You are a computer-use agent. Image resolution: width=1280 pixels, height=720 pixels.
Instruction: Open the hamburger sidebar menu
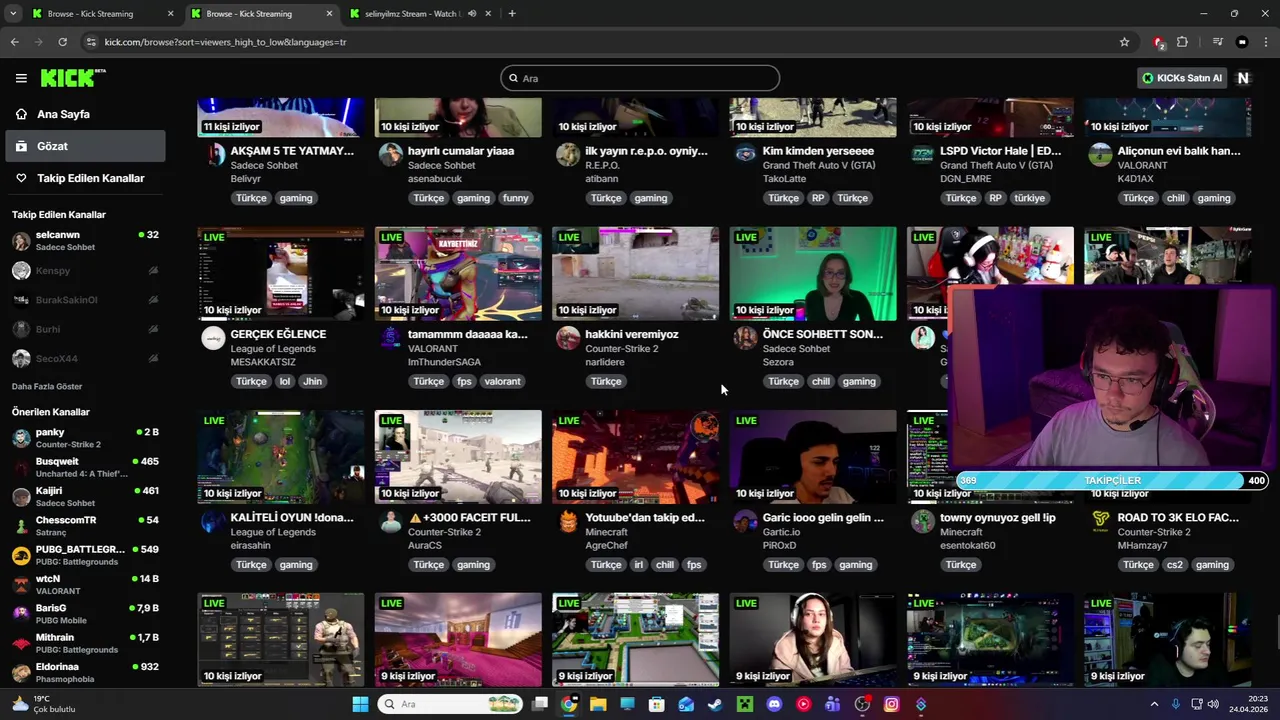pos(21,78)
